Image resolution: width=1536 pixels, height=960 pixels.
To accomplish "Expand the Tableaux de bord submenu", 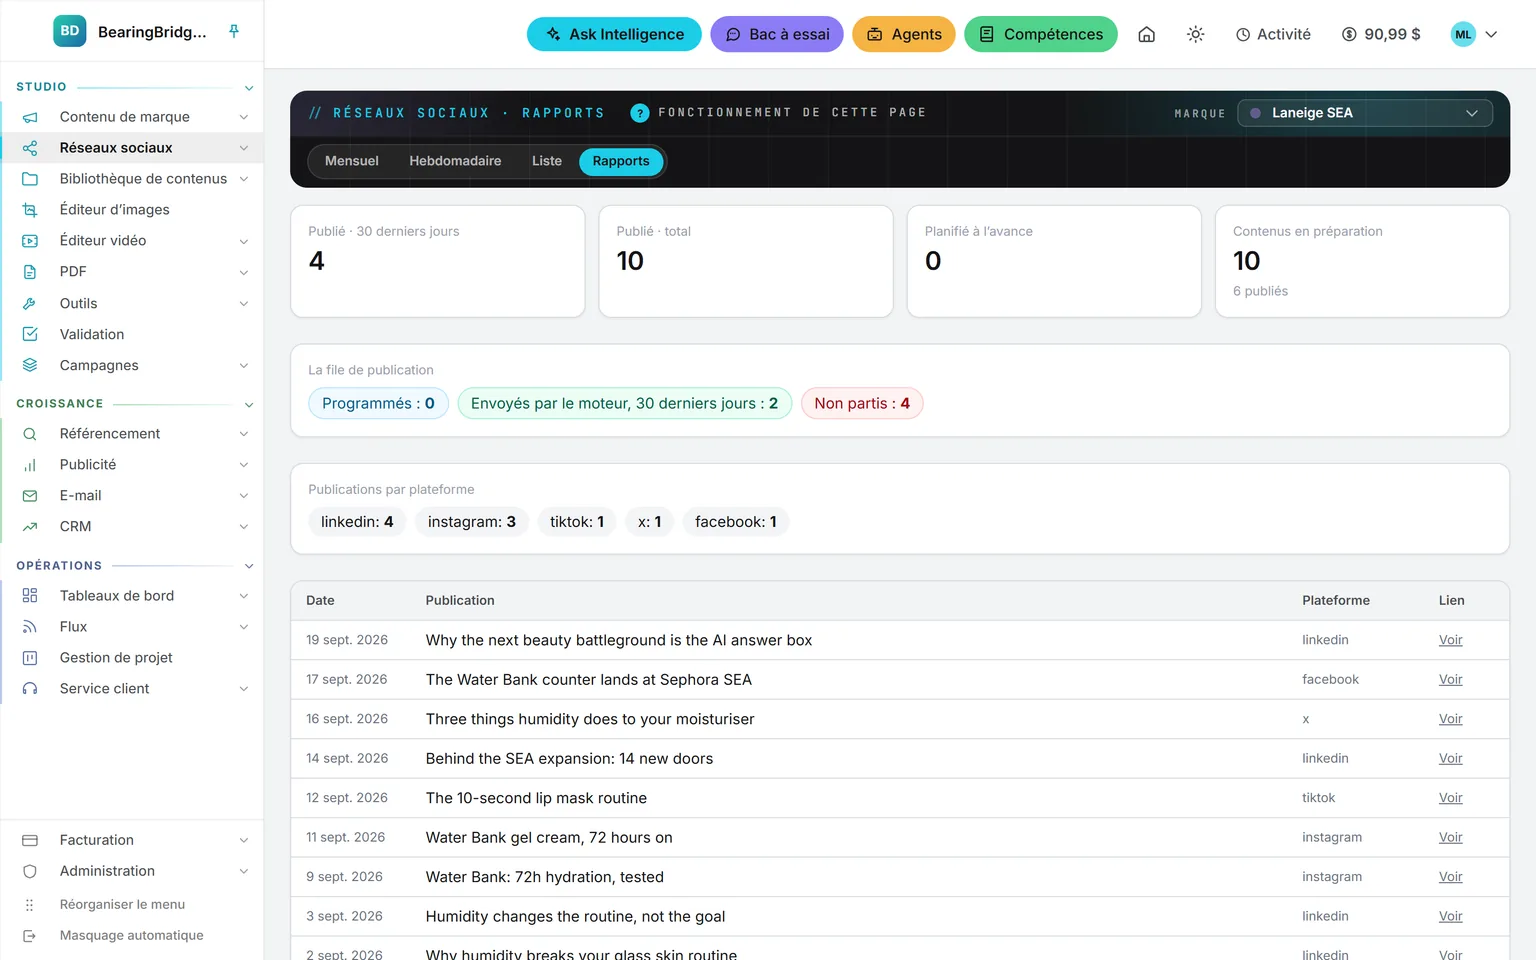I will 244,596.
